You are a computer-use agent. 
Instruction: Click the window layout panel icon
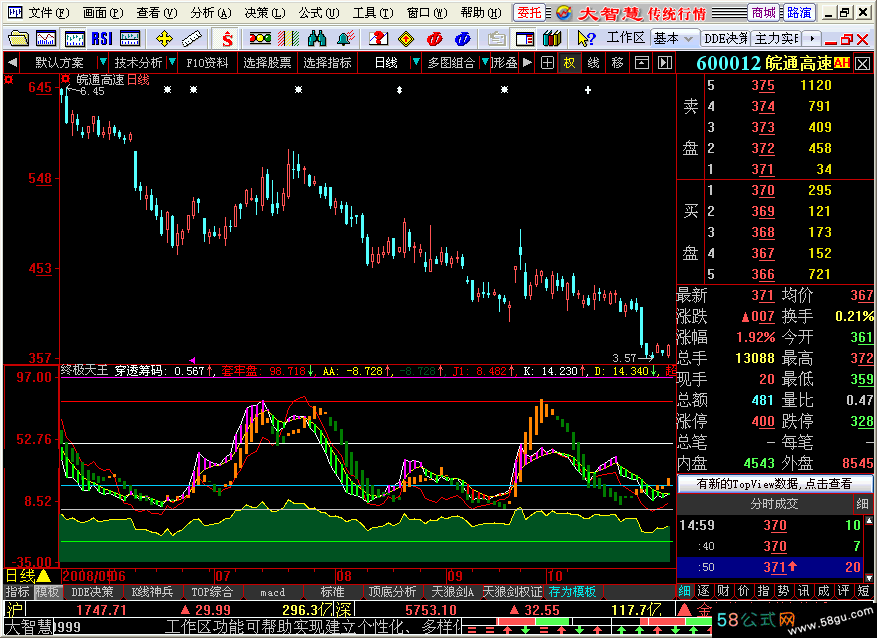[x=524, y=39]
